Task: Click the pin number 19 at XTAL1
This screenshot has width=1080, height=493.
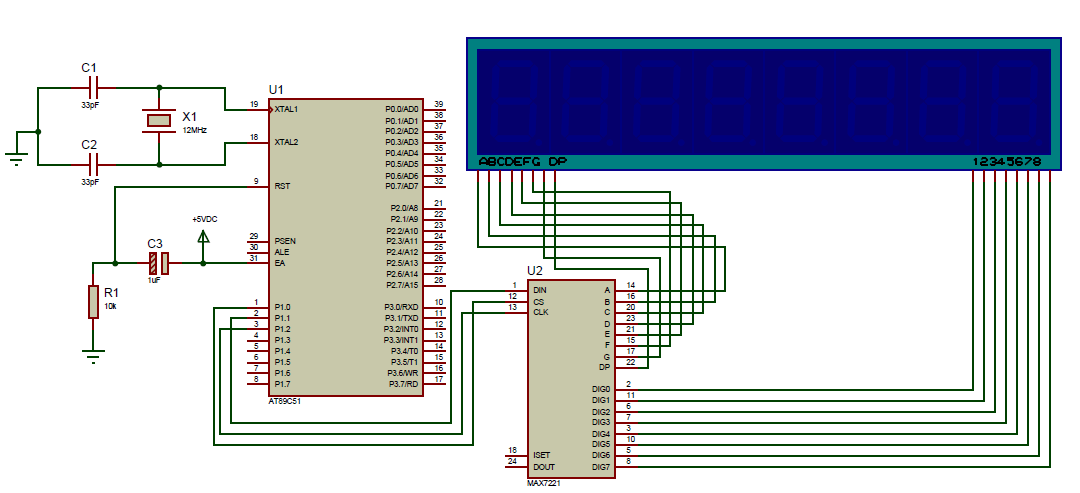Action: click(254, 104)
